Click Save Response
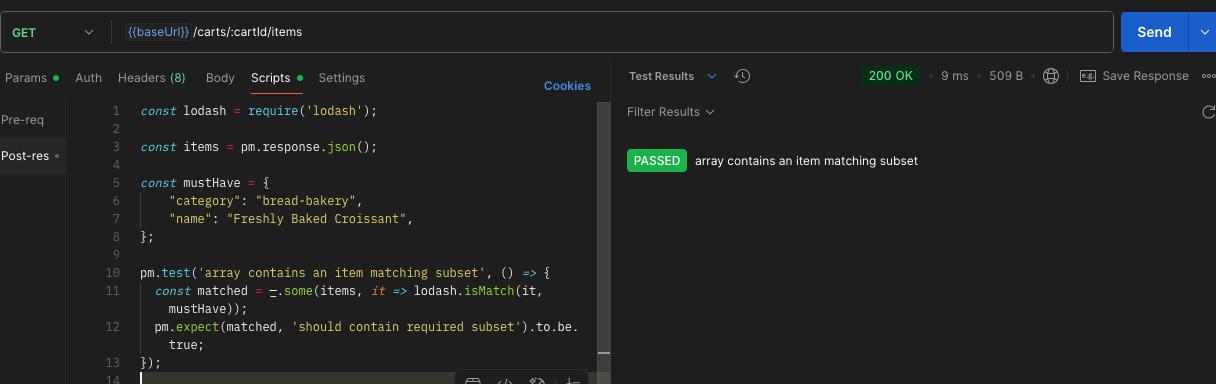Viewport: 1216px width, 384px height. click(x=1134, y=76)
